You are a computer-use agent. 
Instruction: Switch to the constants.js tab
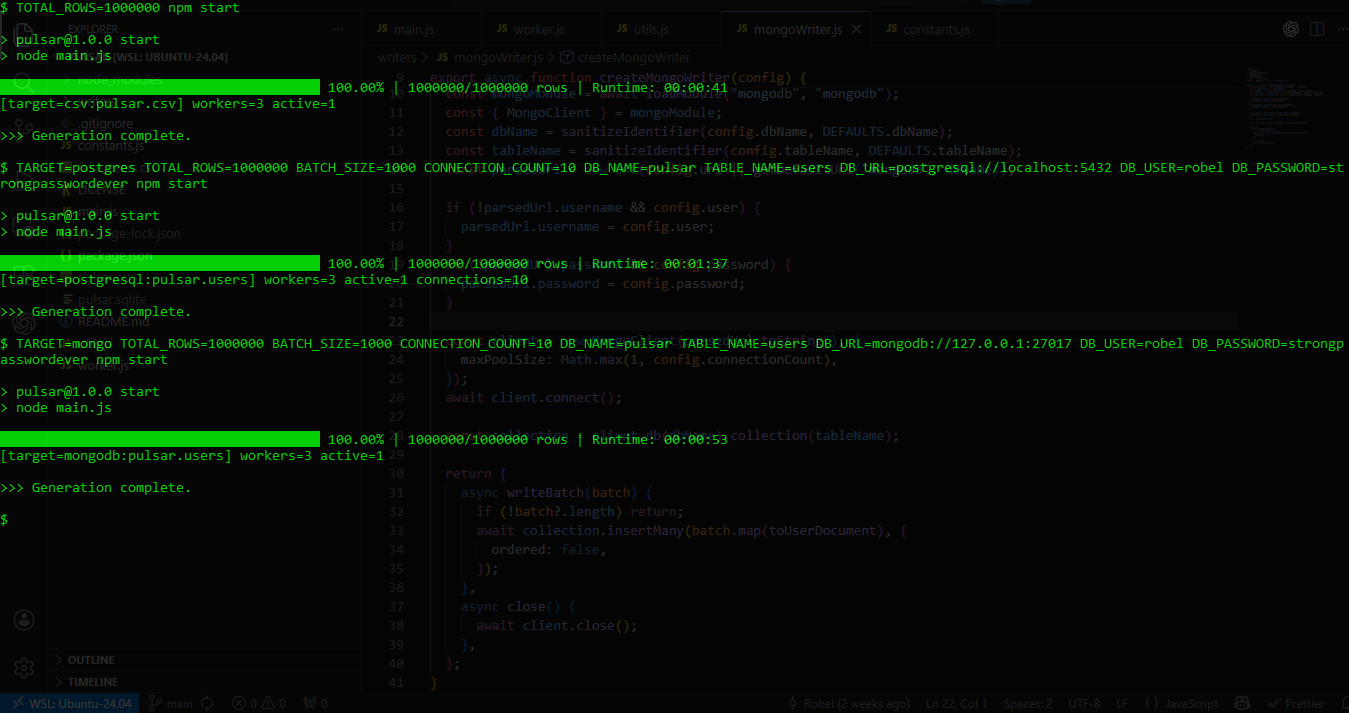pyautogui.click(x=935, y=30)
